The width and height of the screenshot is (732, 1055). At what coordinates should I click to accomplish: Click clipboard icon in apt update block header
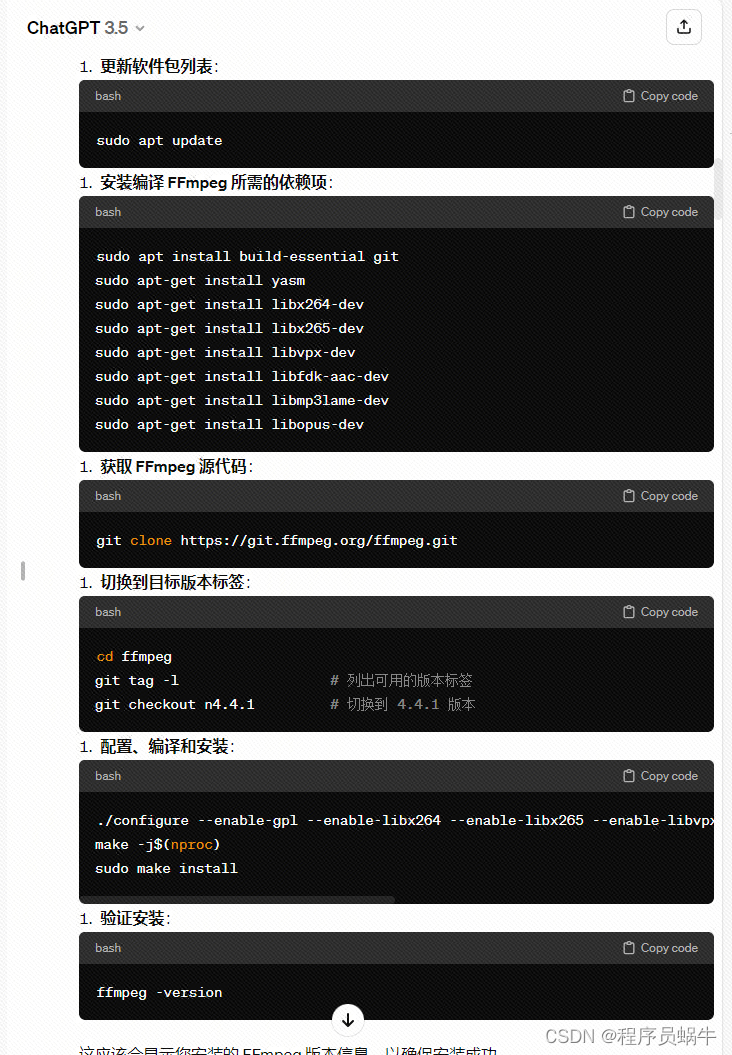point(628,96)
